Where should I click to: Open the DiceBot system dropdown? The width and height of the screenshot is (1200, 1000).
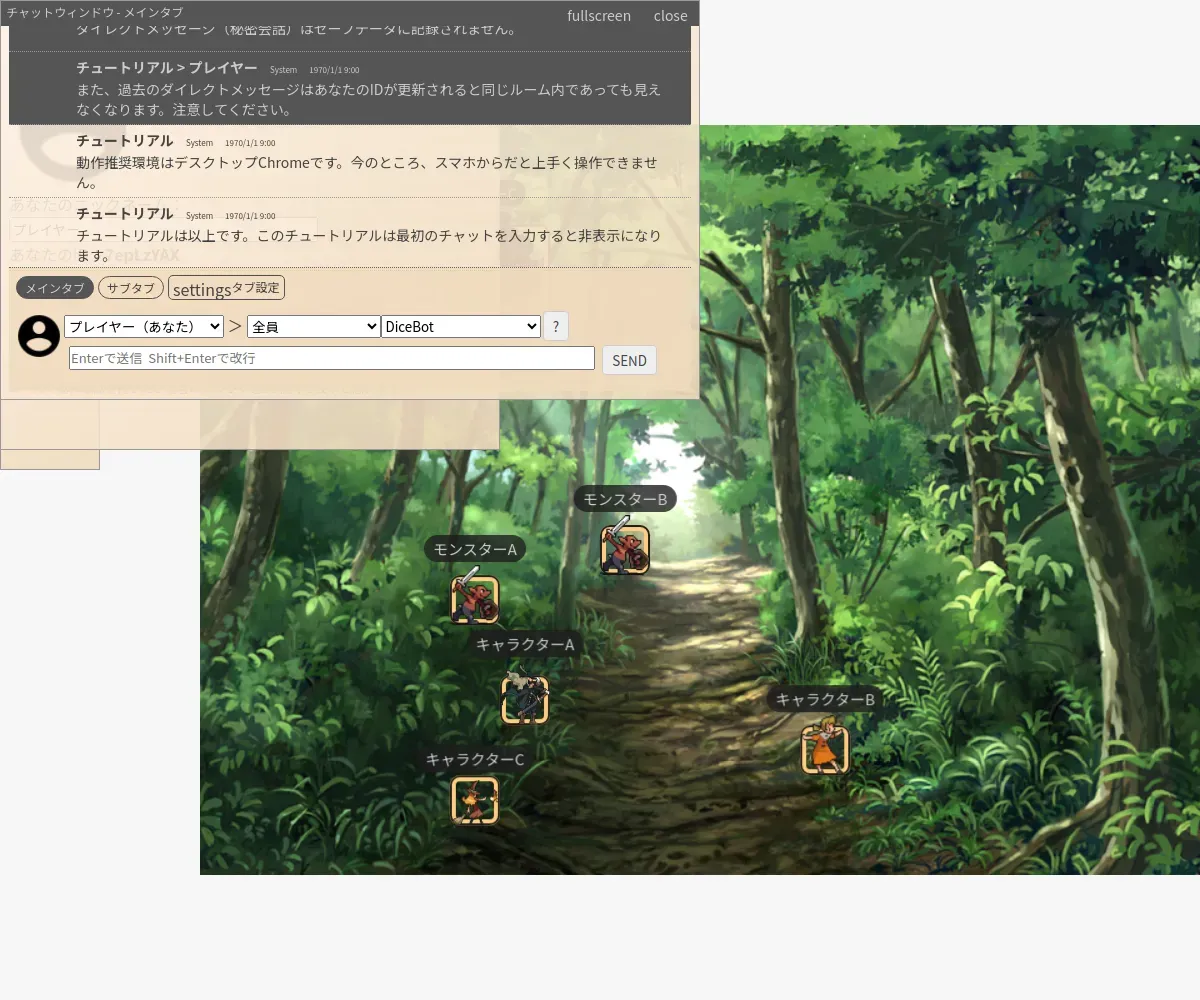click(461, 326)
